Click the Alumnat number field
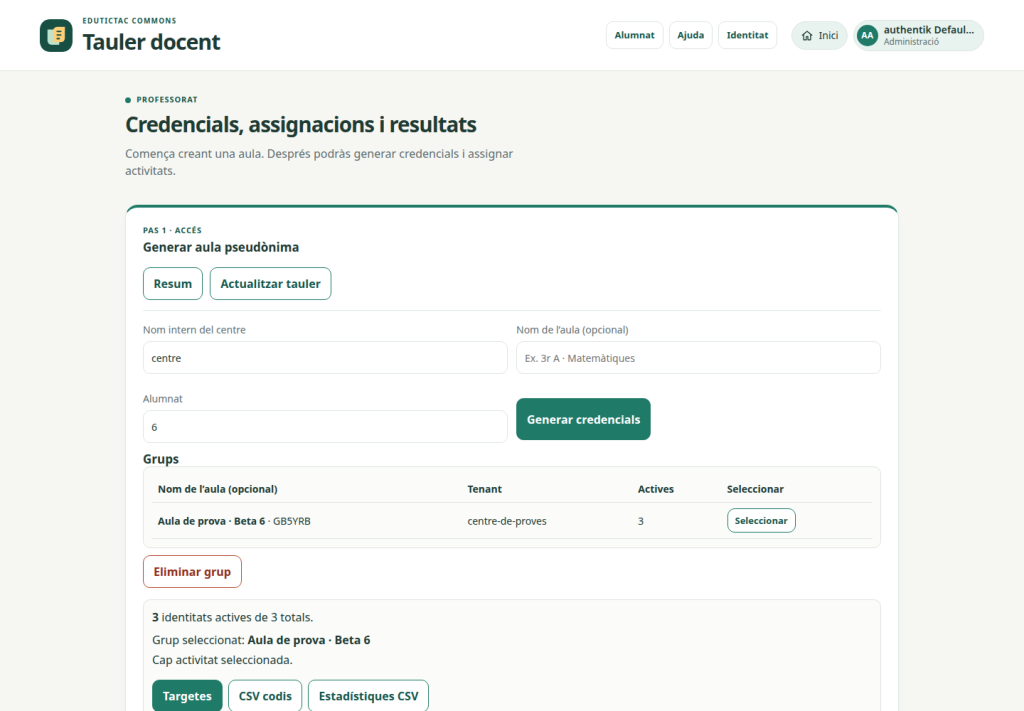1024x711 pixels. 325,427
